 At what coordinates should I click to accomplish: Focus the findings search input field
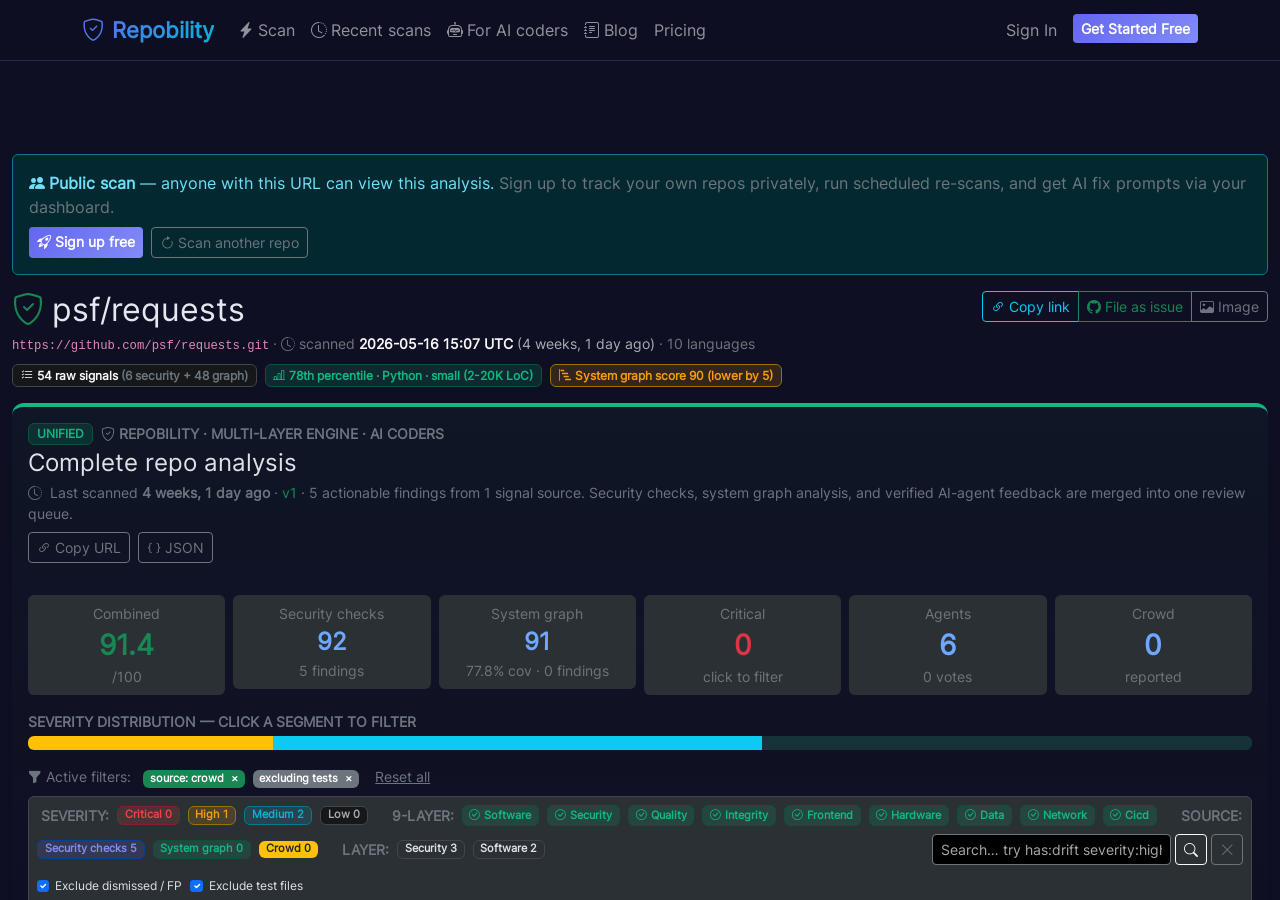[1051, 850]
